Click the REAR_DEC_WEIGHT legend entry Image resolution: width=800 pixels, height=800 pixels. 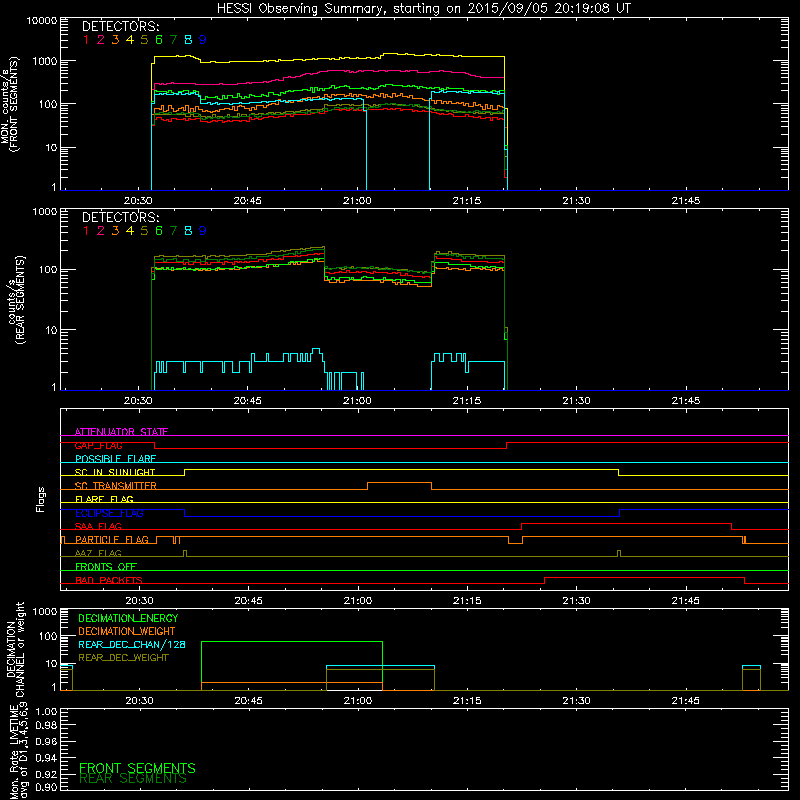(x=123, y=658)
